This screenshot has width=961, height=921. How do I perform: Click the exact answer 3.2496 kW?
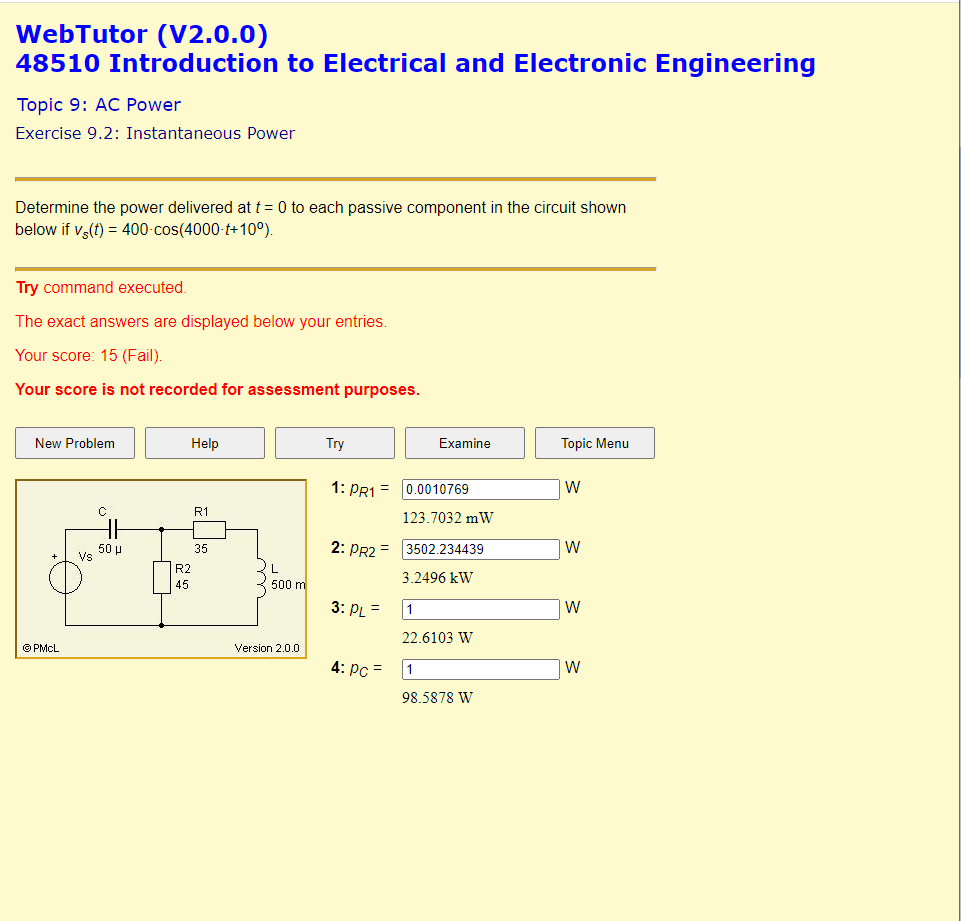point(437,578)
